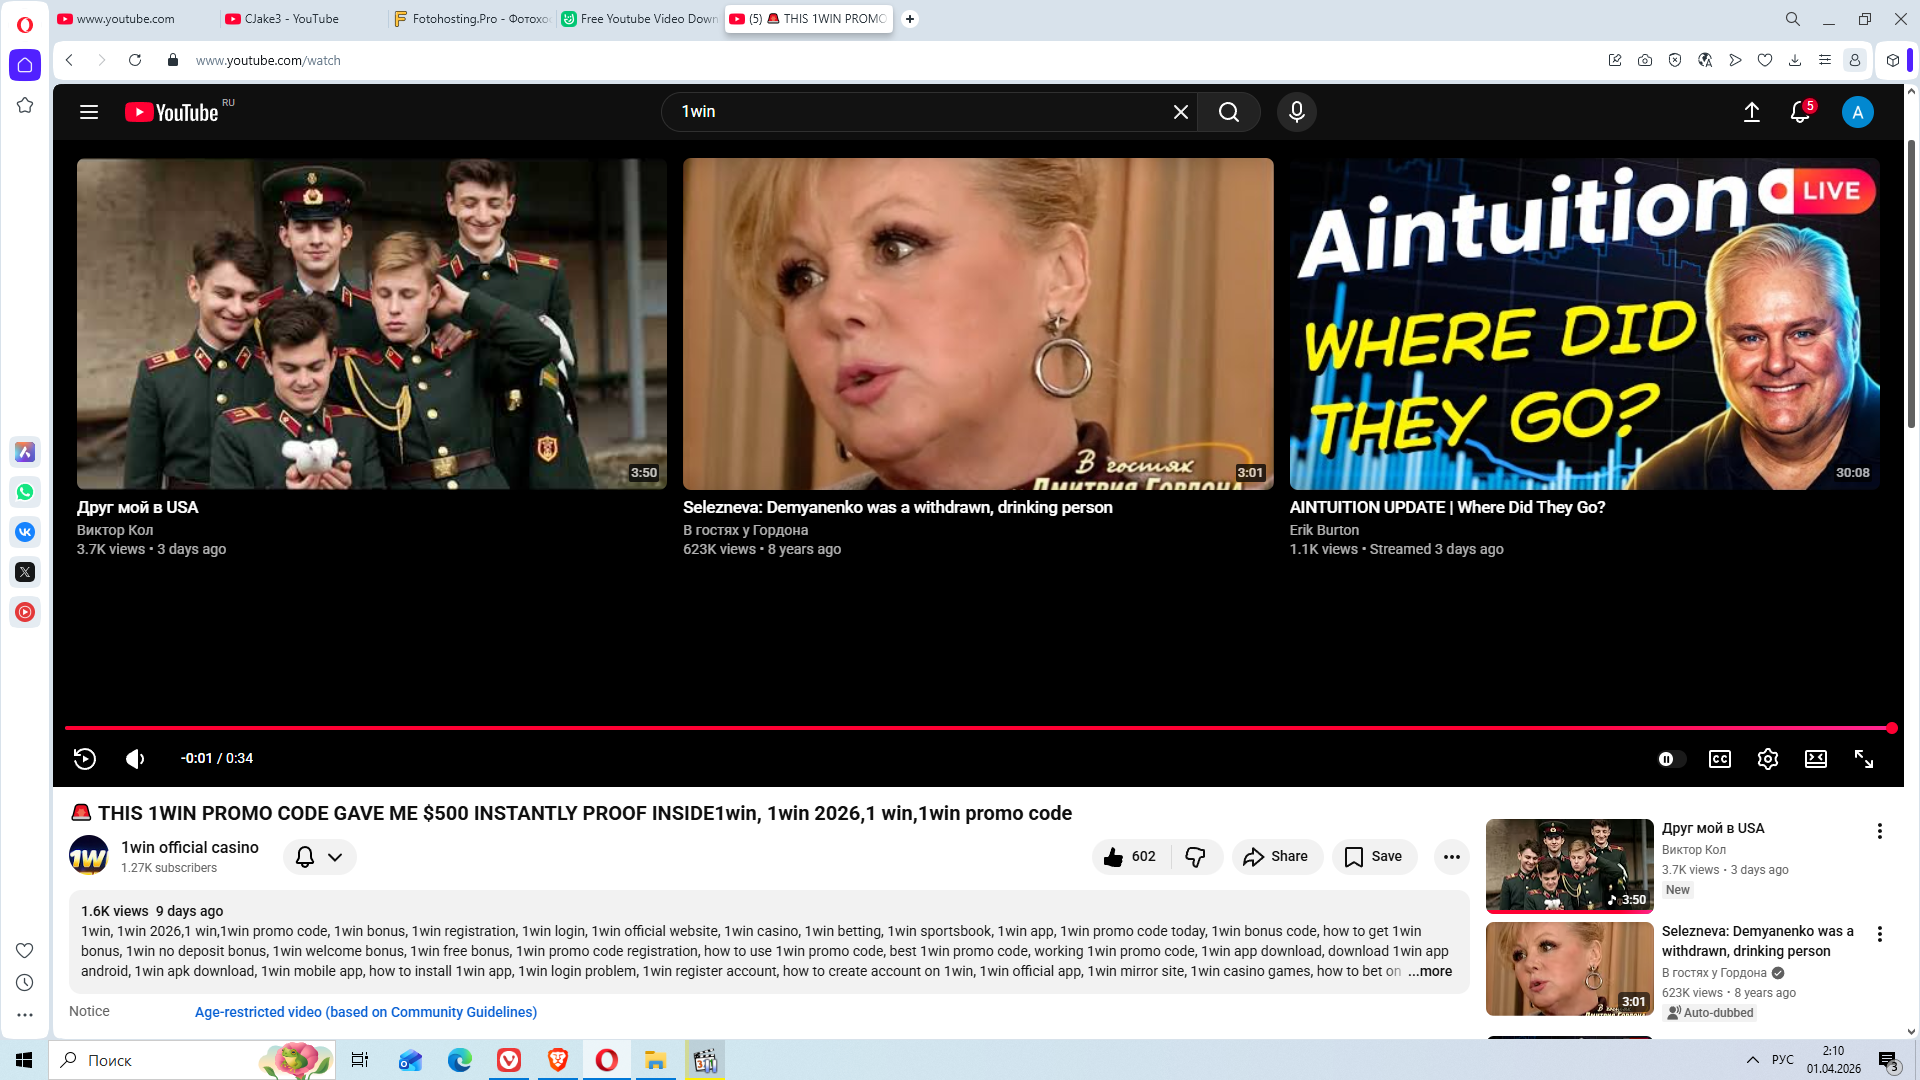Dislike the 1win video
1920x1080 pixels.
(x=1195, y=857)
